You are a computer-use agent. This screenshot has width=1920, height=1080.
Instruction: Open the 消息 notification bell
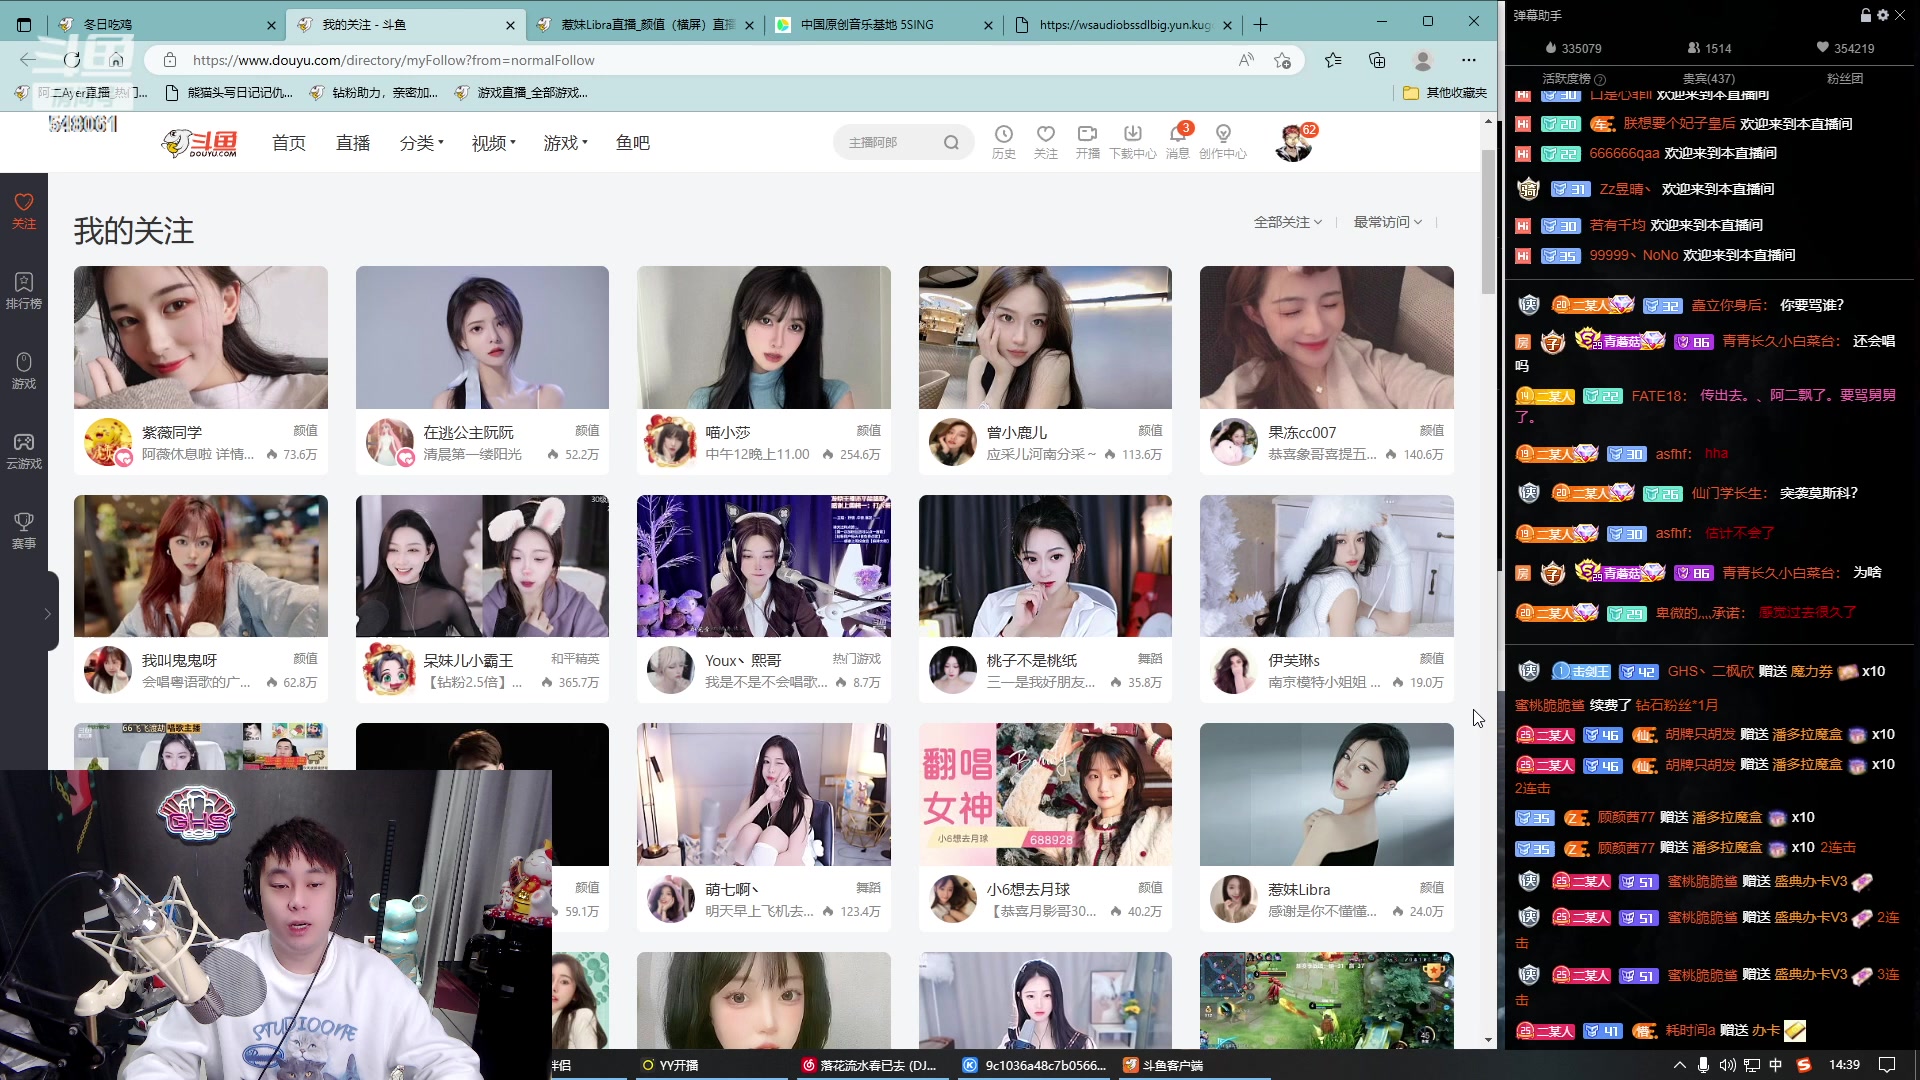pos(1177,141)
